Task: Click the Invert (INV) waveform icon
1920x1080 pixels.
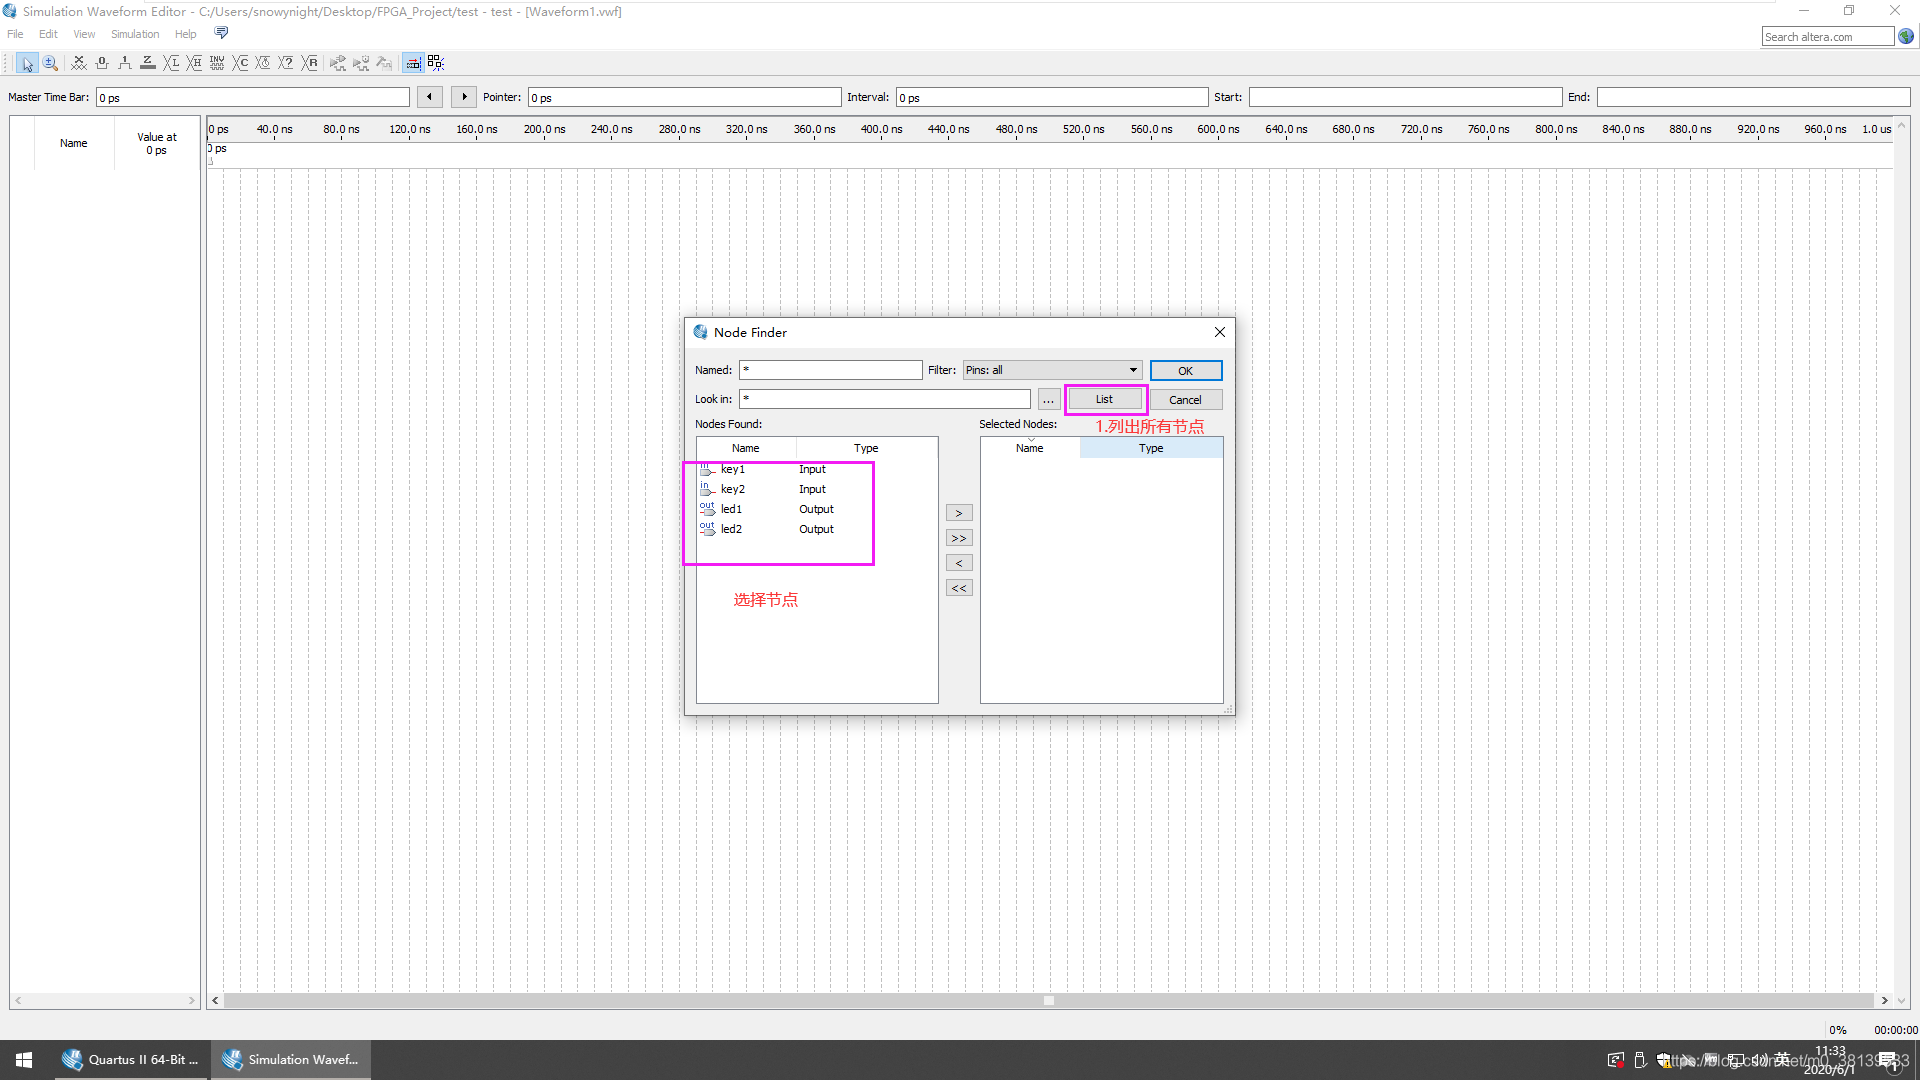Action: click(217, 63)
